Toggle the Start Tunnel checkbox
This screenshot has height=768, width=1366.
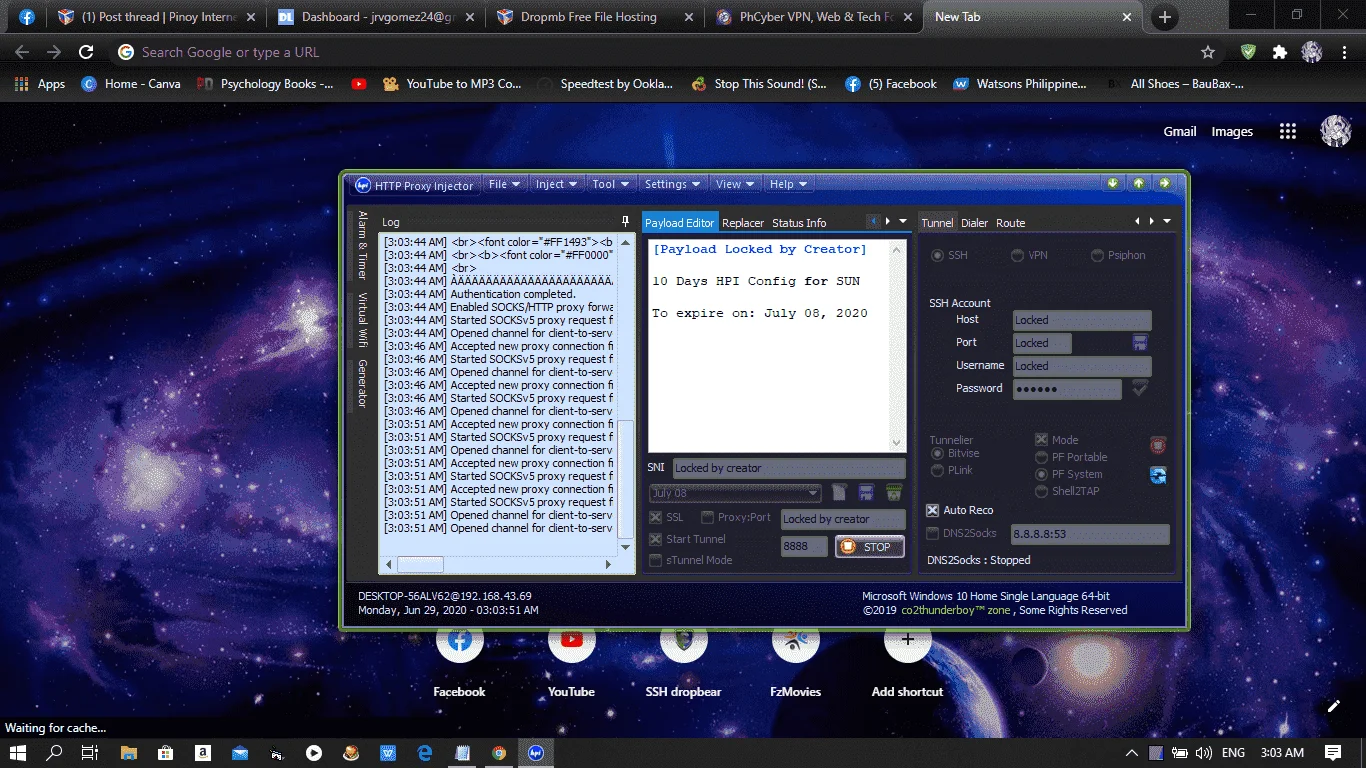(656, 539)
